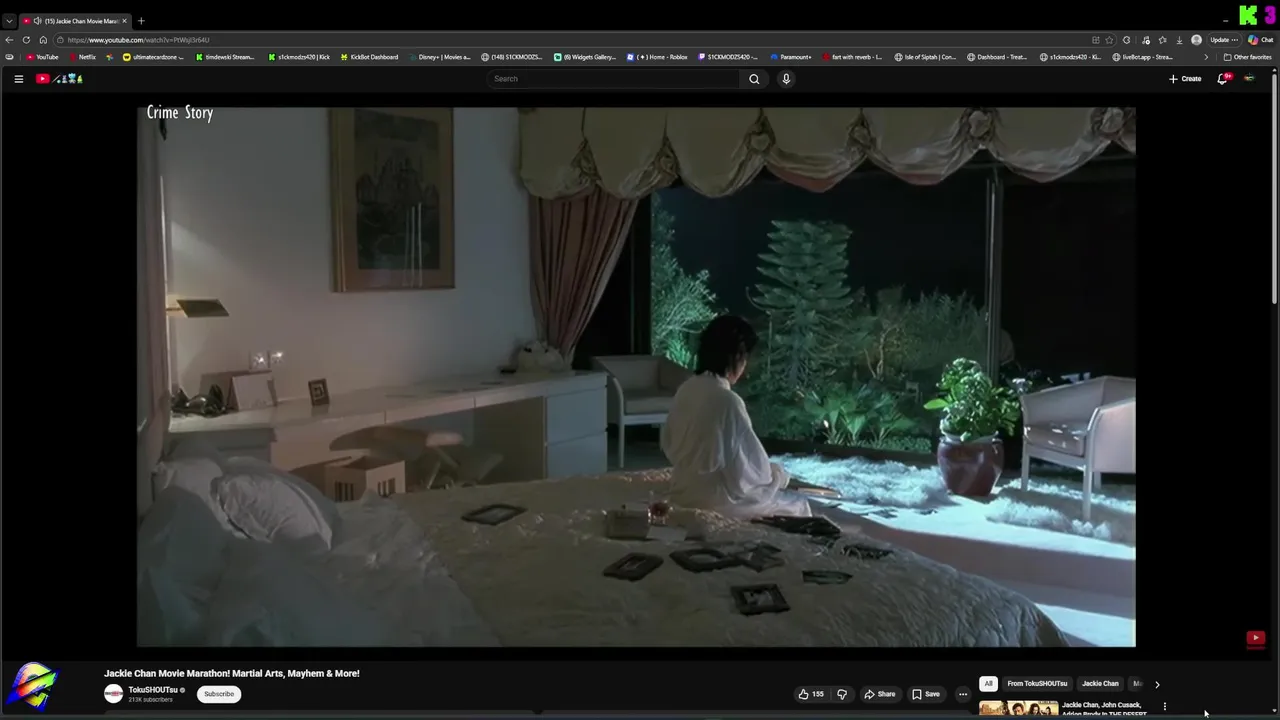
Task: Open the timdewski Stream bookmark
Action: [226, 57]
